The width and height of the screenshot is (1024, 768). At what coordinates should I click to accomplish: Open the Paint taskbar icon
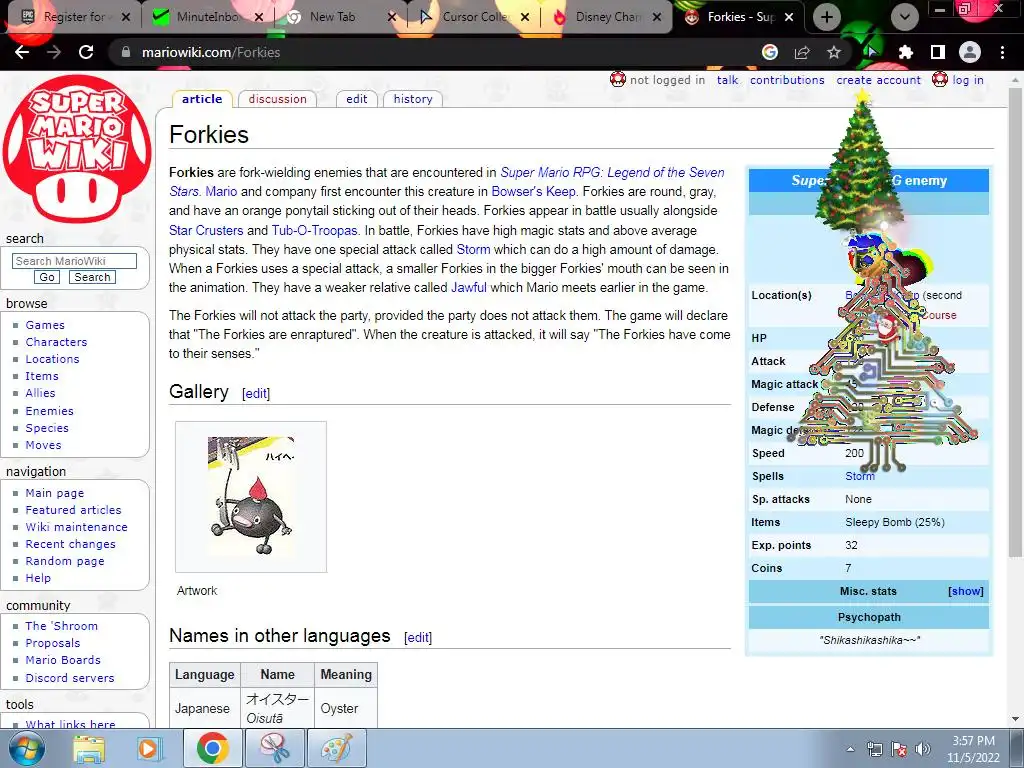point(337,748)
